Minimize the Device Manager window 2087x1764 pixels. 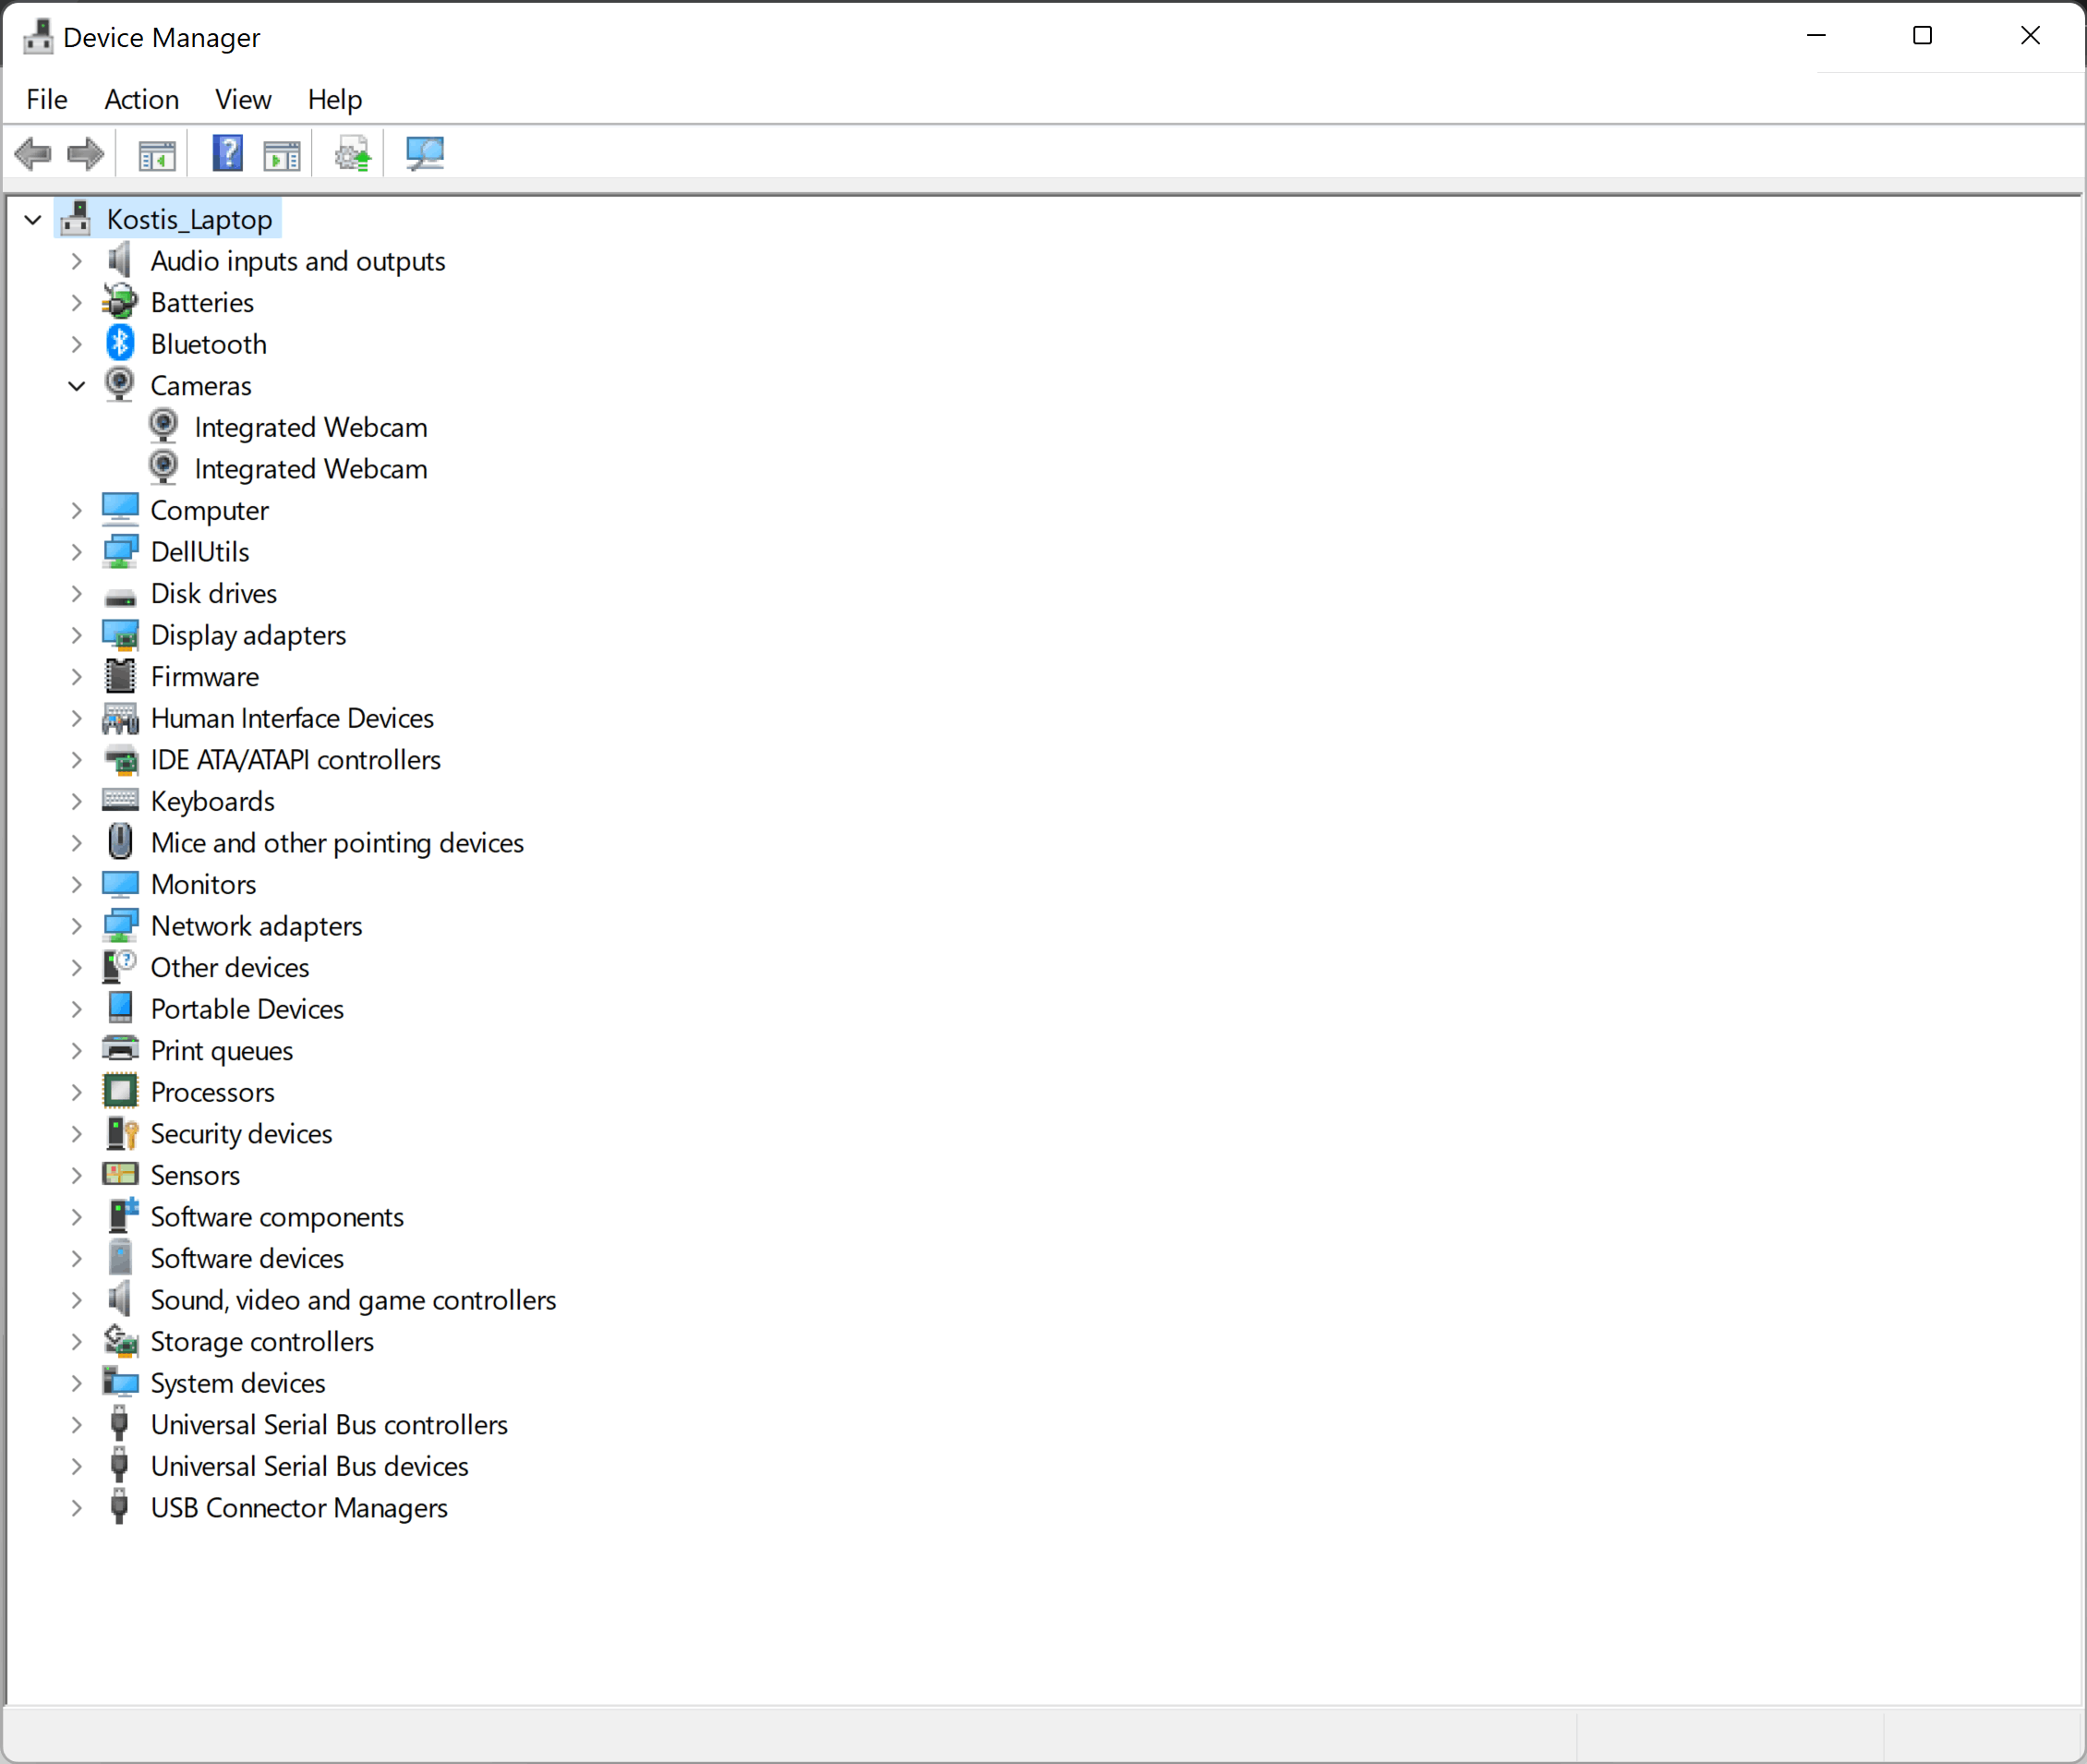point(1816,36)
